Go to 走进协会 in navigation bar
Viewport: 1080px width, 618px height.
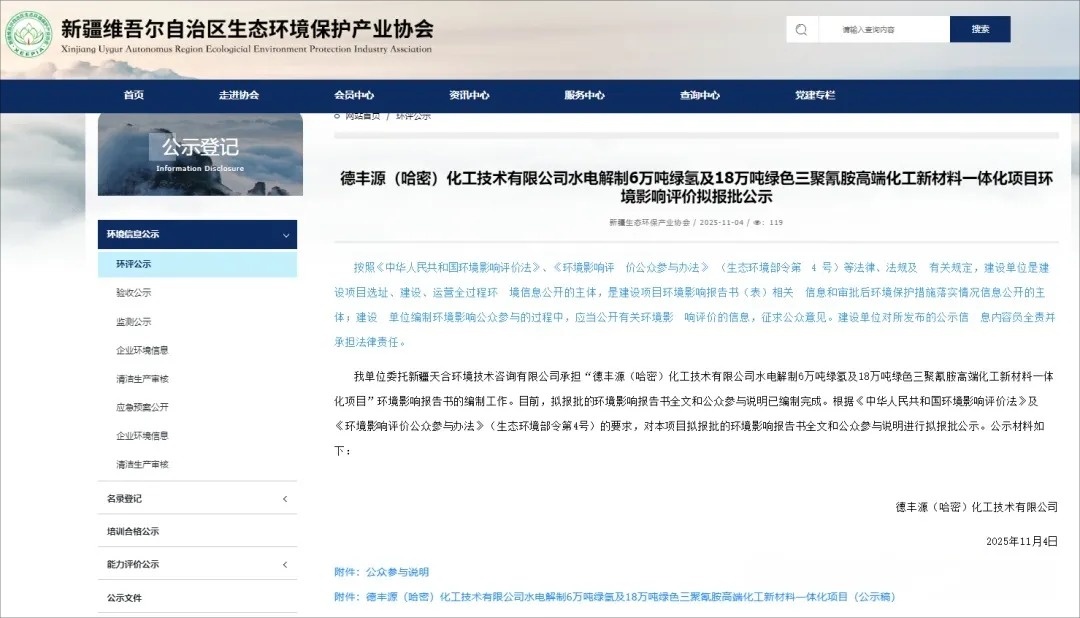[x=239, y=95]
